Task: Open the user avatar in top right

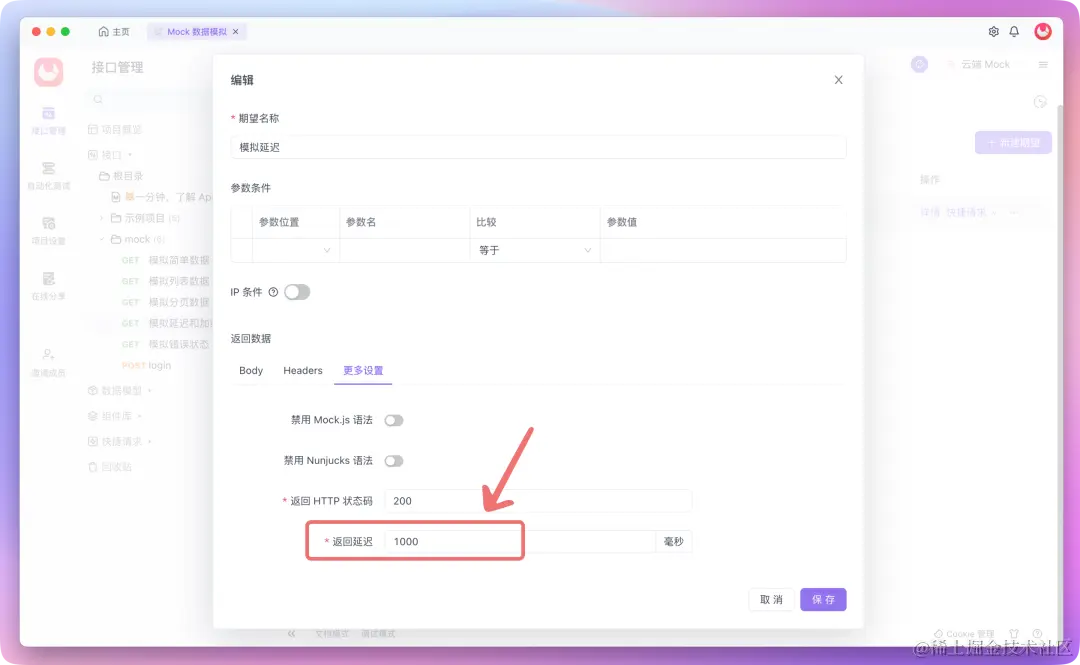Action: pyautogui.click(x=1043, y=31)
